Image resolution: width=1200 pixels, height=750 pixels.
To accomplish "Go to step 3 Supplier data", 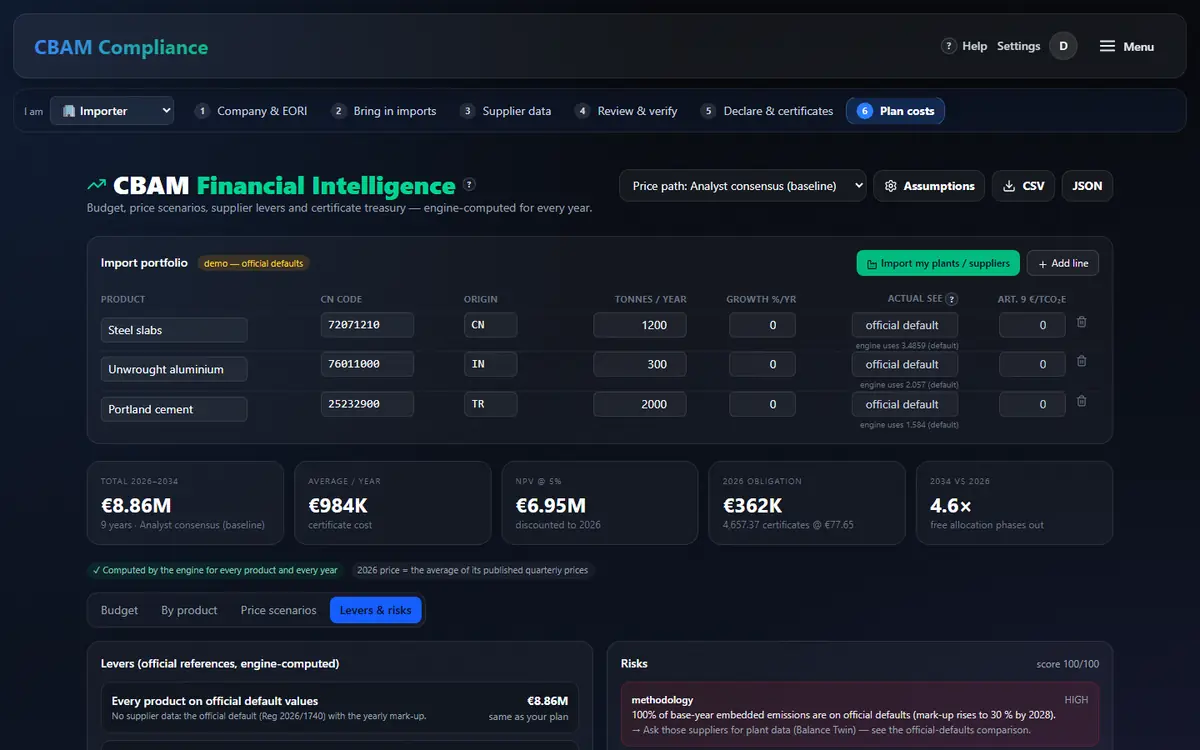I will coord(505,111).
